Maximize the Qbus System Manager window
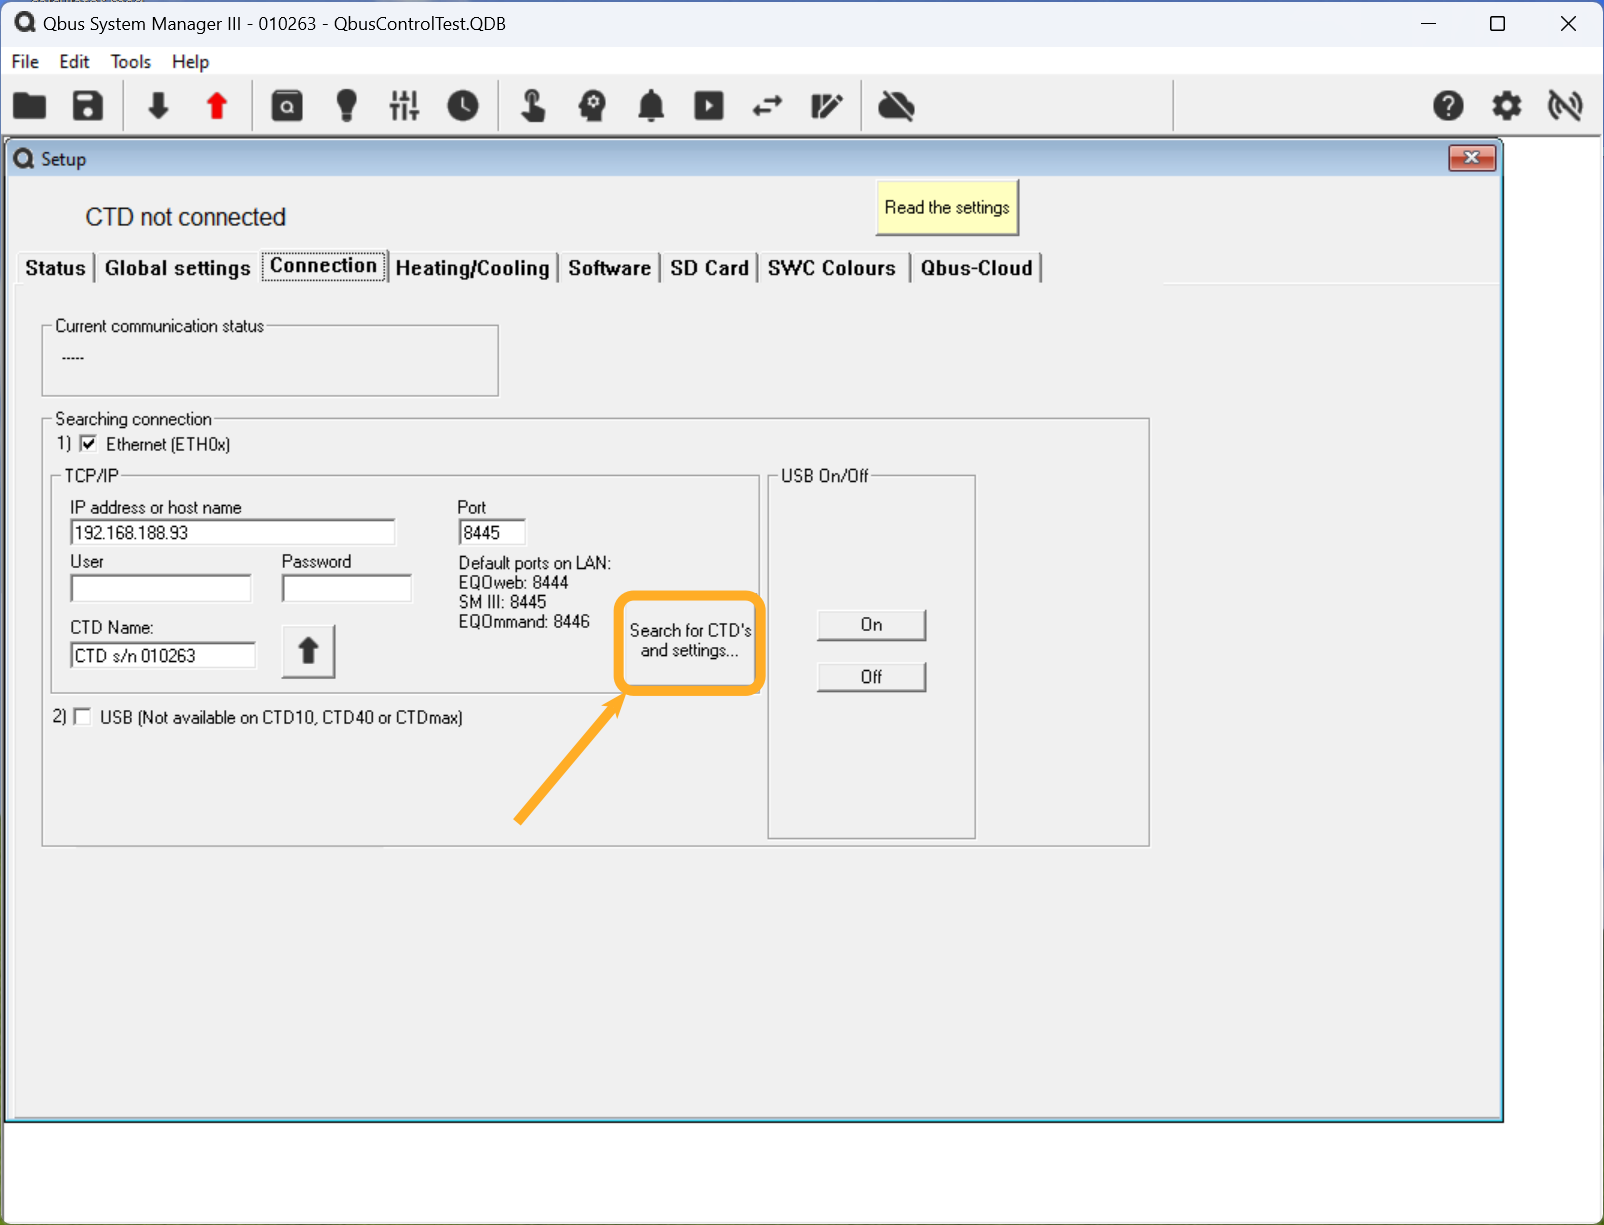1604x1225 pixels. click(x=1497, y=23)
